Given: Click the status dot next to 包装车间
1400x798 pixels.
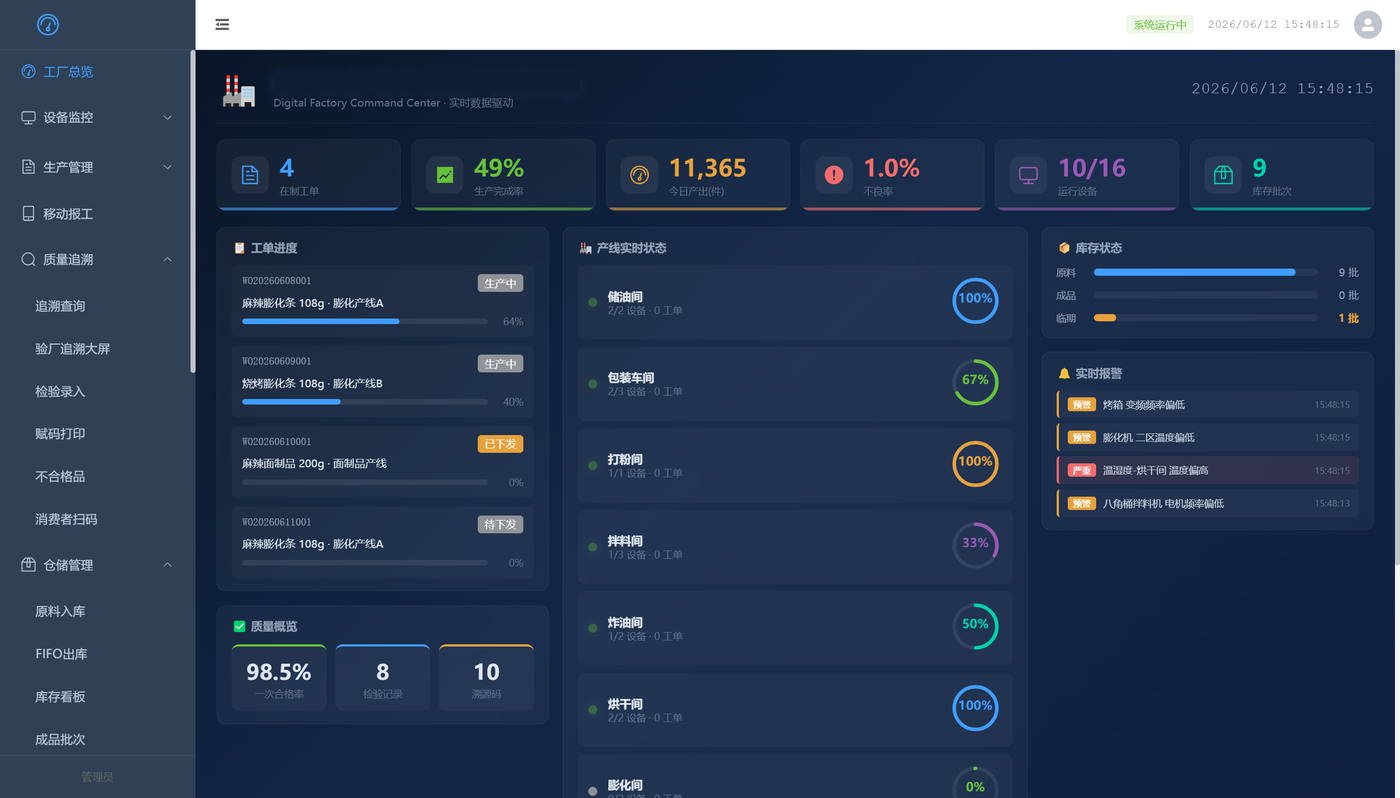Looking at the screenshot, I should click(x=593, y=384).
